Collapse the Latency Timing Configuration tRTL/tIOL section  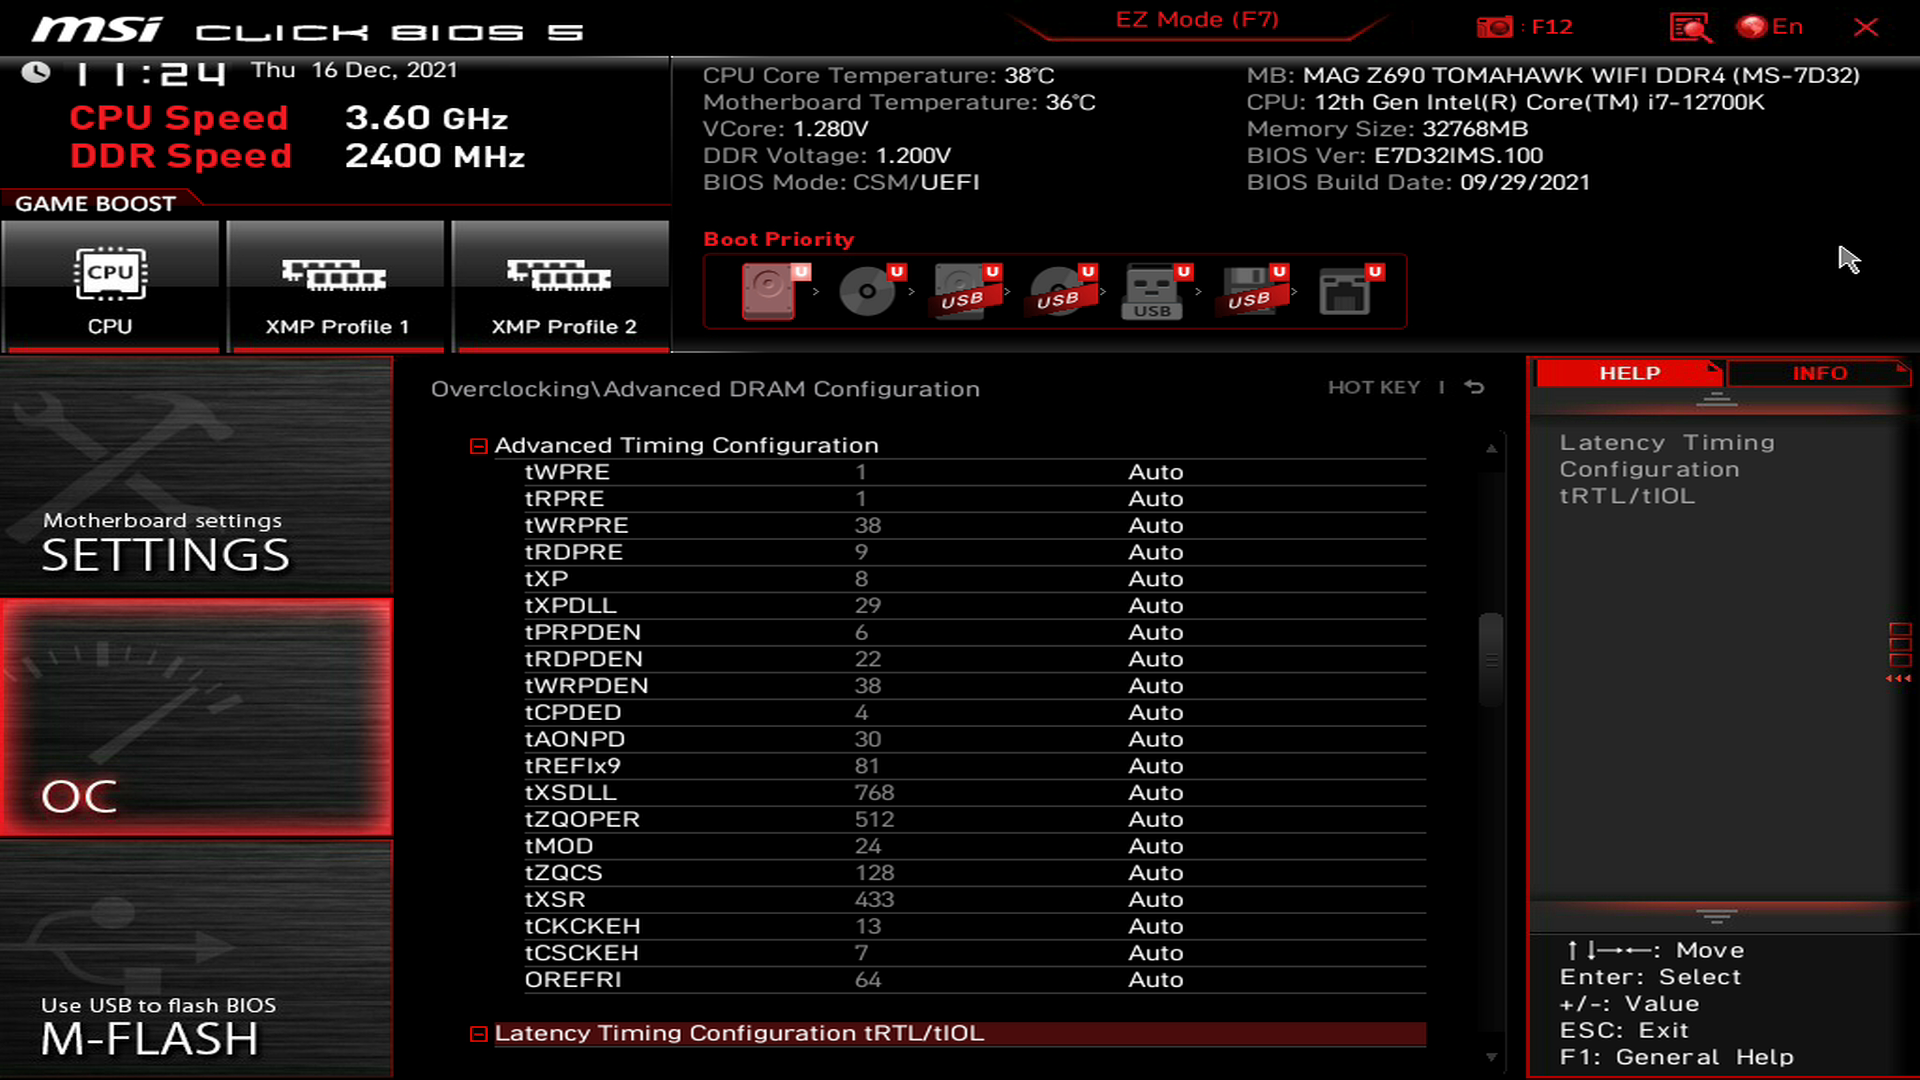tap(477, 1033)
